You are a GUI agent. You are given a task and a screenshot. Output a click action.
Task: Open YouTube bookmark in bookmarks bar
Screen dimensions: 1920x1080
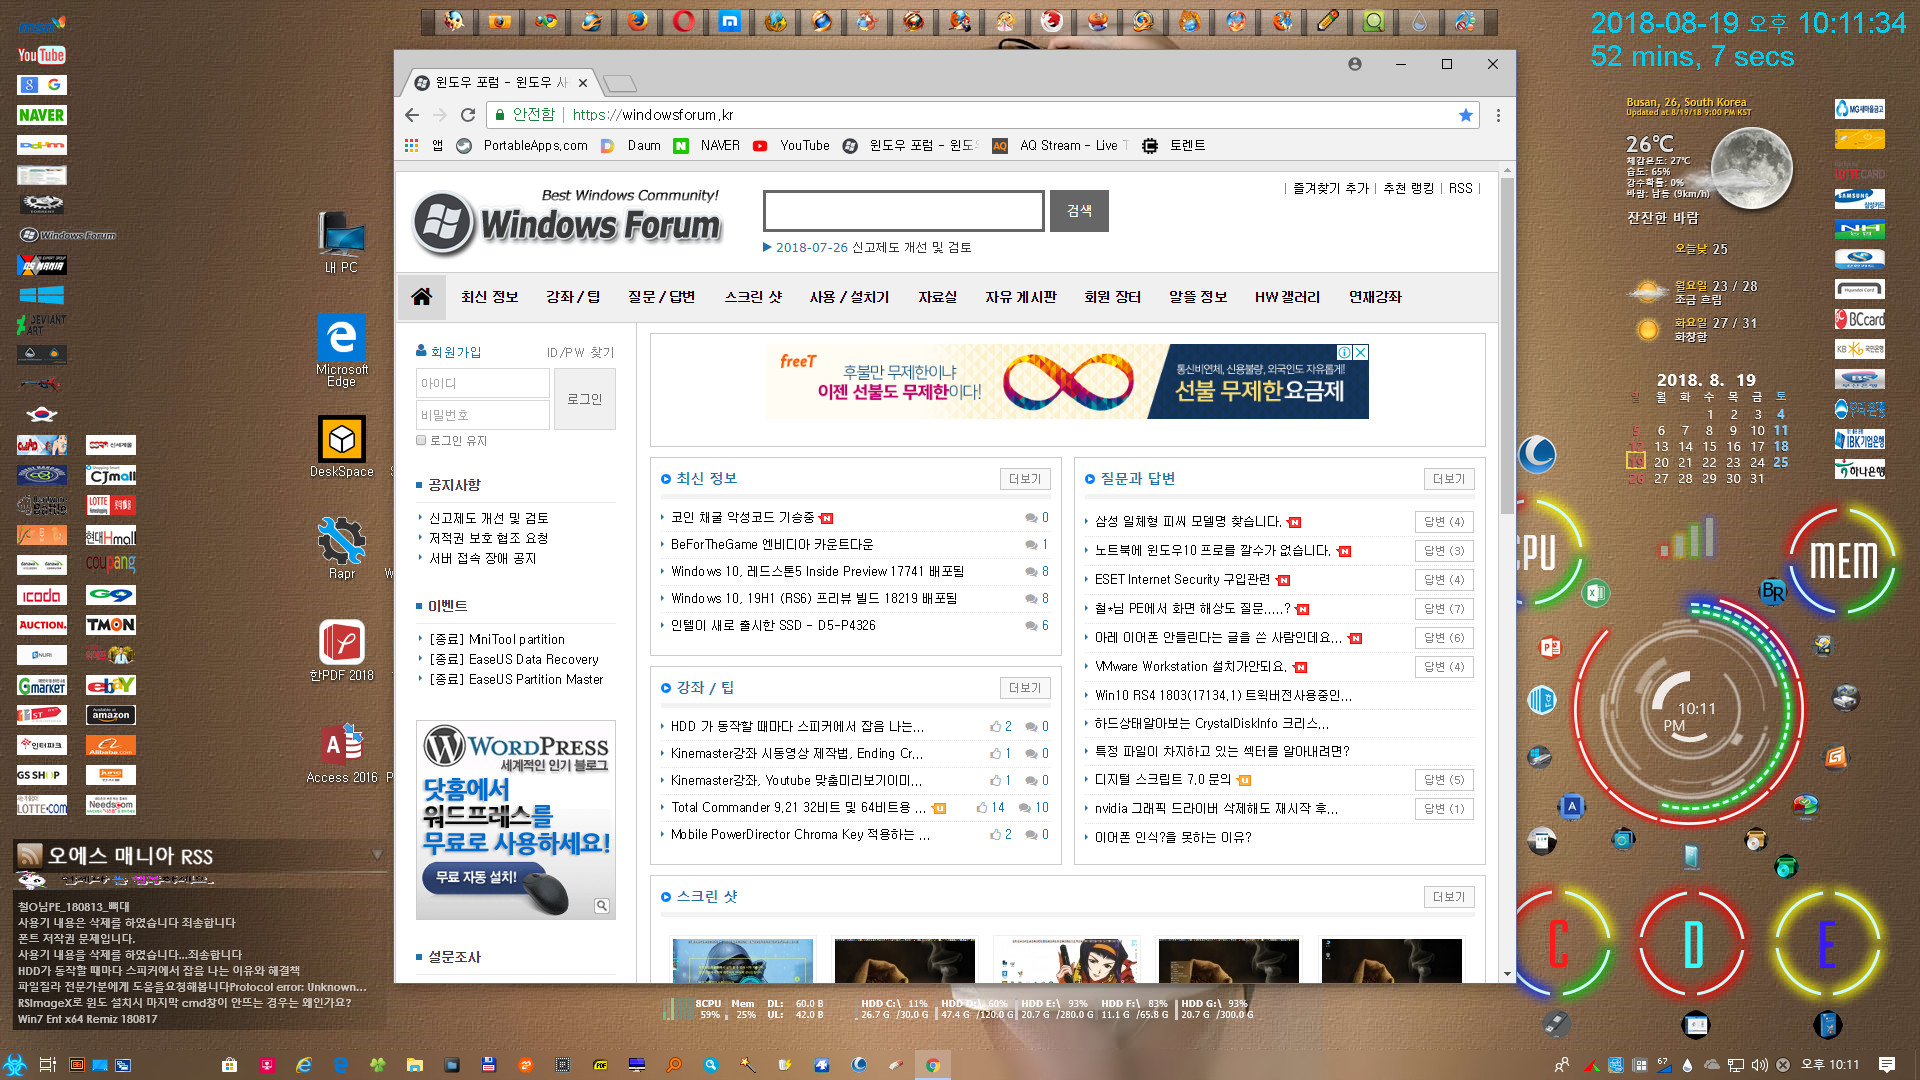point(793,145)
